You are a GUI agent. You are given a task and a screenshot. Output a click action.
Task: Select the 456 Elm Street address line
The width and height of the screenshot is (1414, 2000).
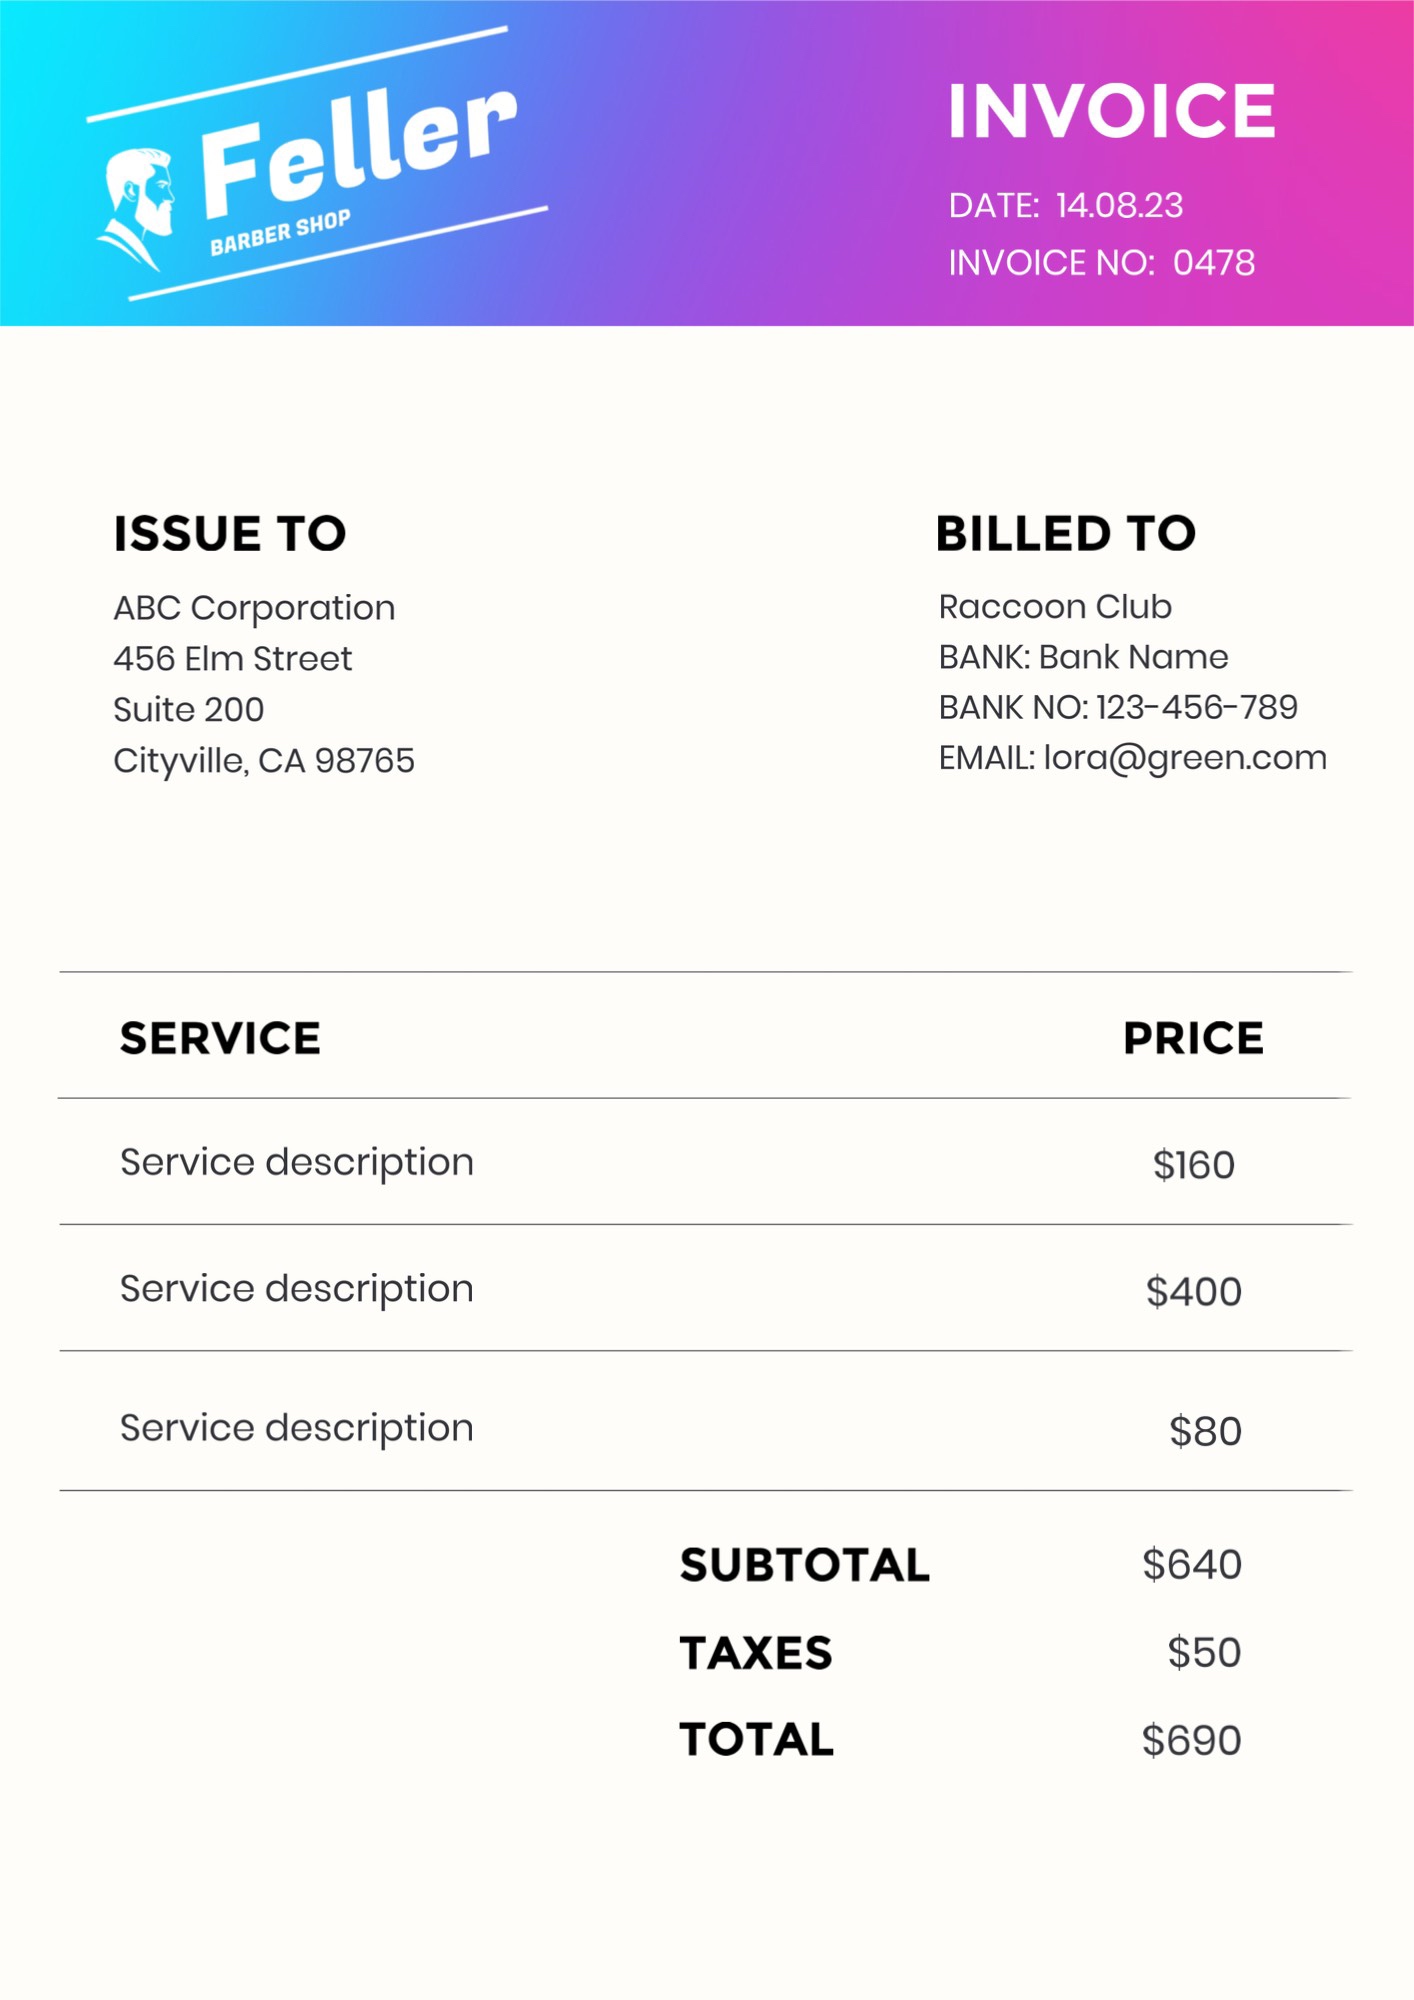coord(232,659)
